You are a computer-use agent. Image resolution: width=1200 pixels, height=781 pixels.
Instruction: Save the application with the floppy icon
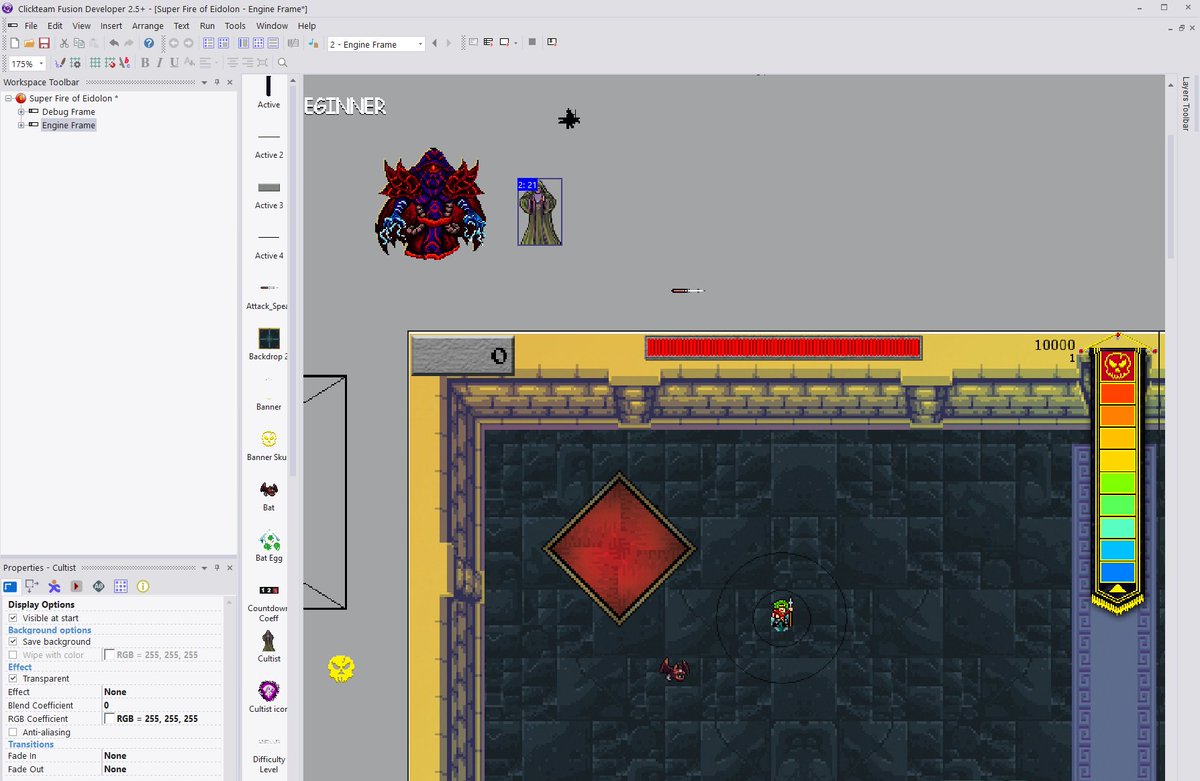[x=44, y=43]
